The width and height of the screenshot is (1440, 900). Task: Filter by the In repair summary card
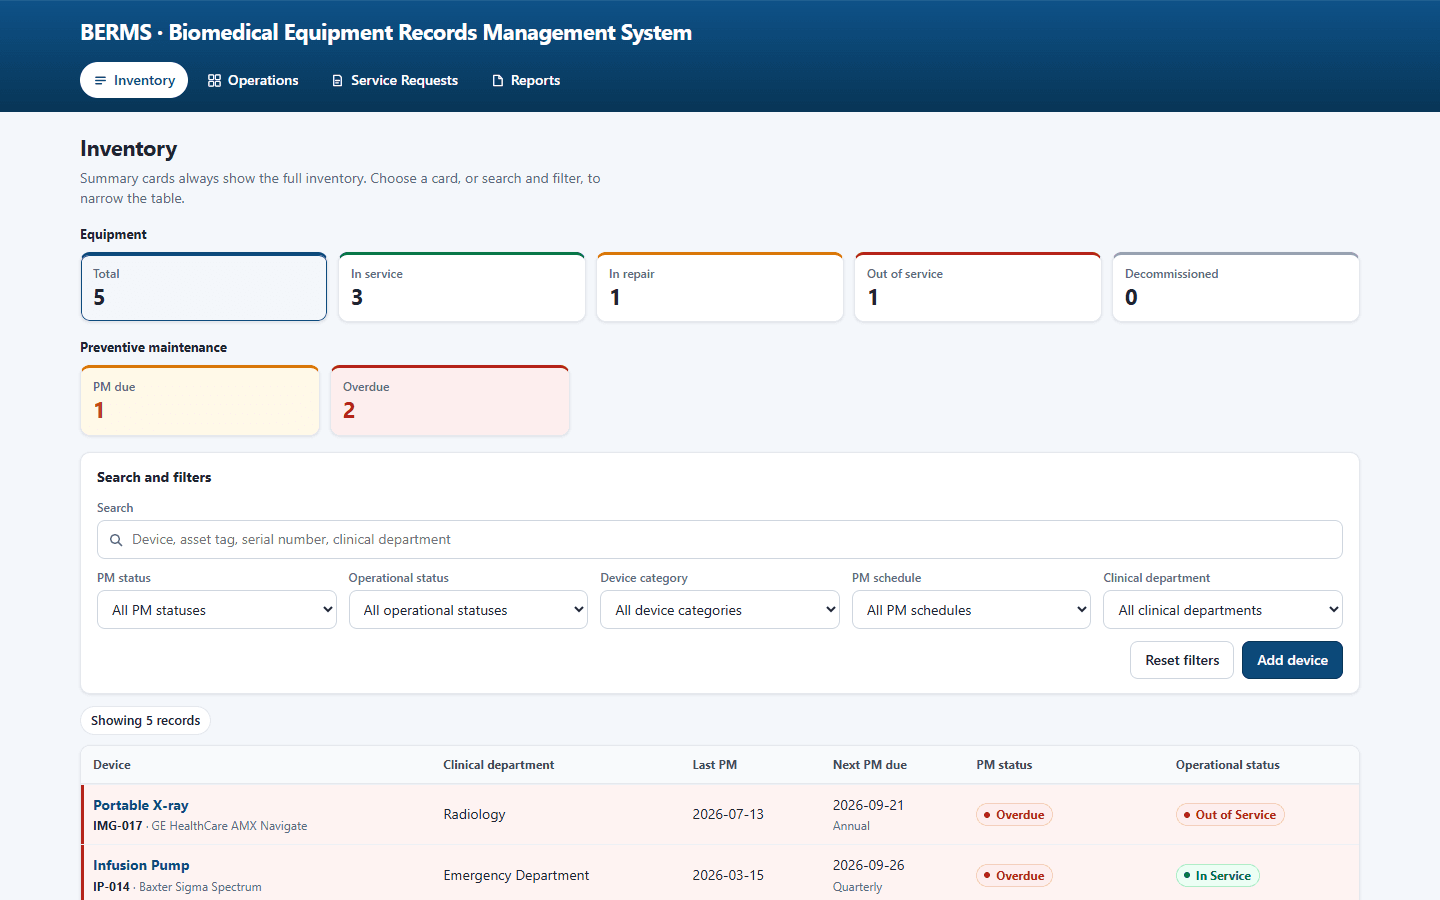tap(720, 287)
